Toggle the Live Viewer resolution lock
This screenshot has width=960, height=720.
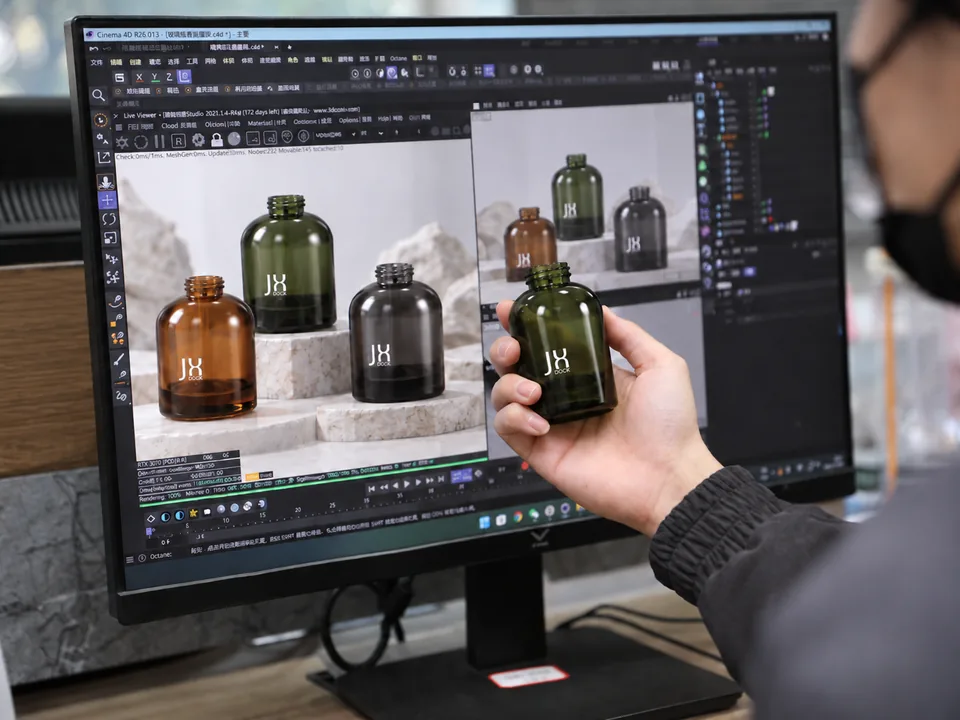(x=217, y=140)
